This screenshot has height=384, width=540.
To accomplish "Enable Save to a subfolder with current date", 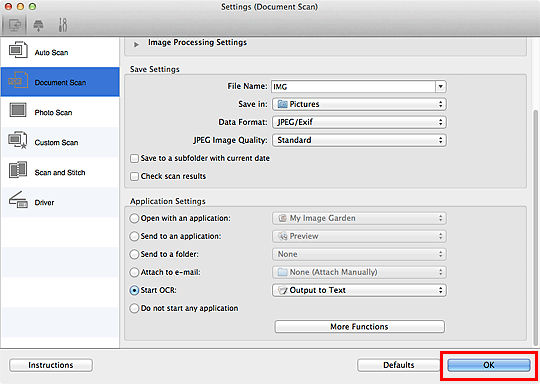I will tap(134, 158).
